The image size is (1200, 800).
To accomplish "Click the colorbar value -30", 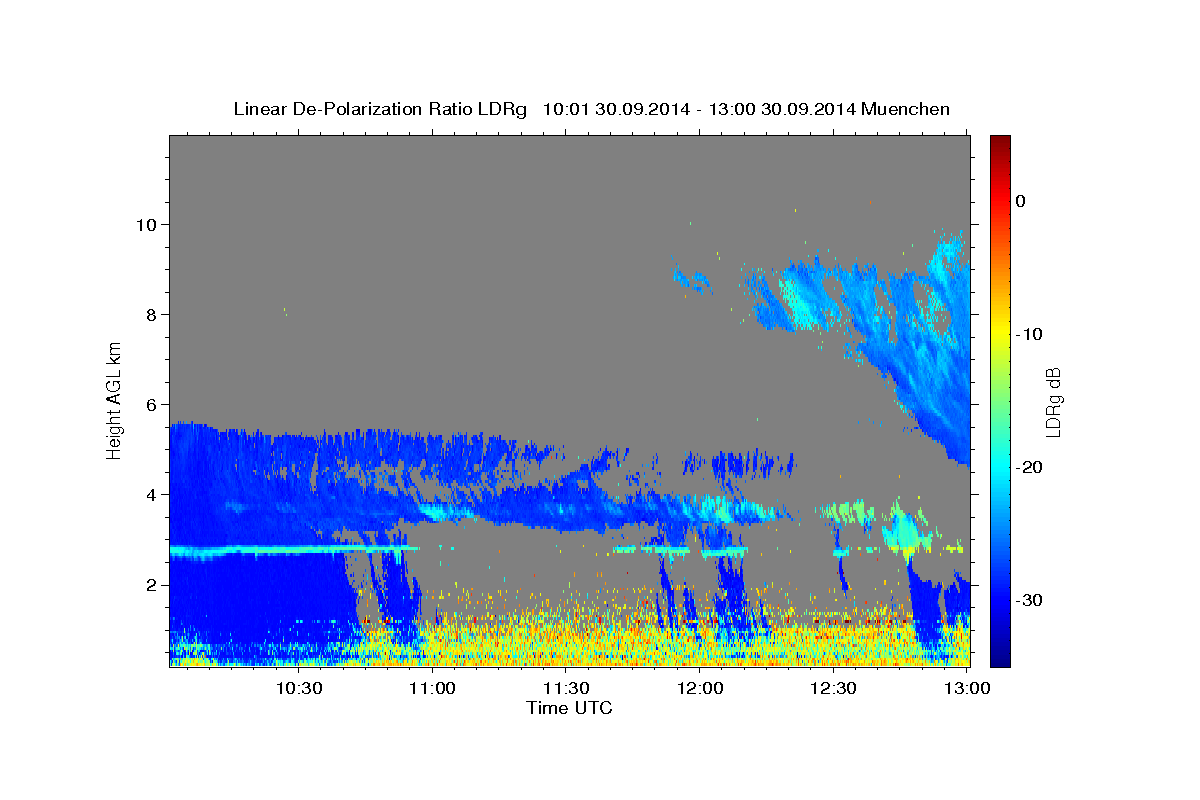I will (1029, 600).
